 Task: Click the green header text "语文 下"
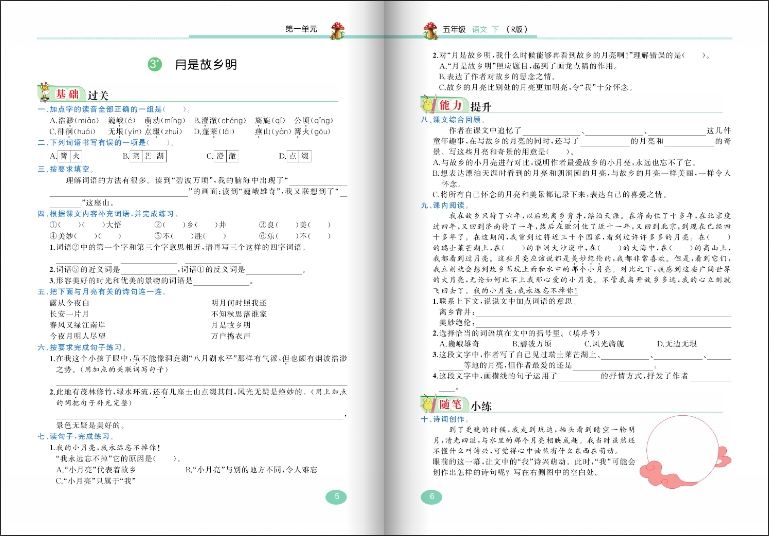point(485,29)
